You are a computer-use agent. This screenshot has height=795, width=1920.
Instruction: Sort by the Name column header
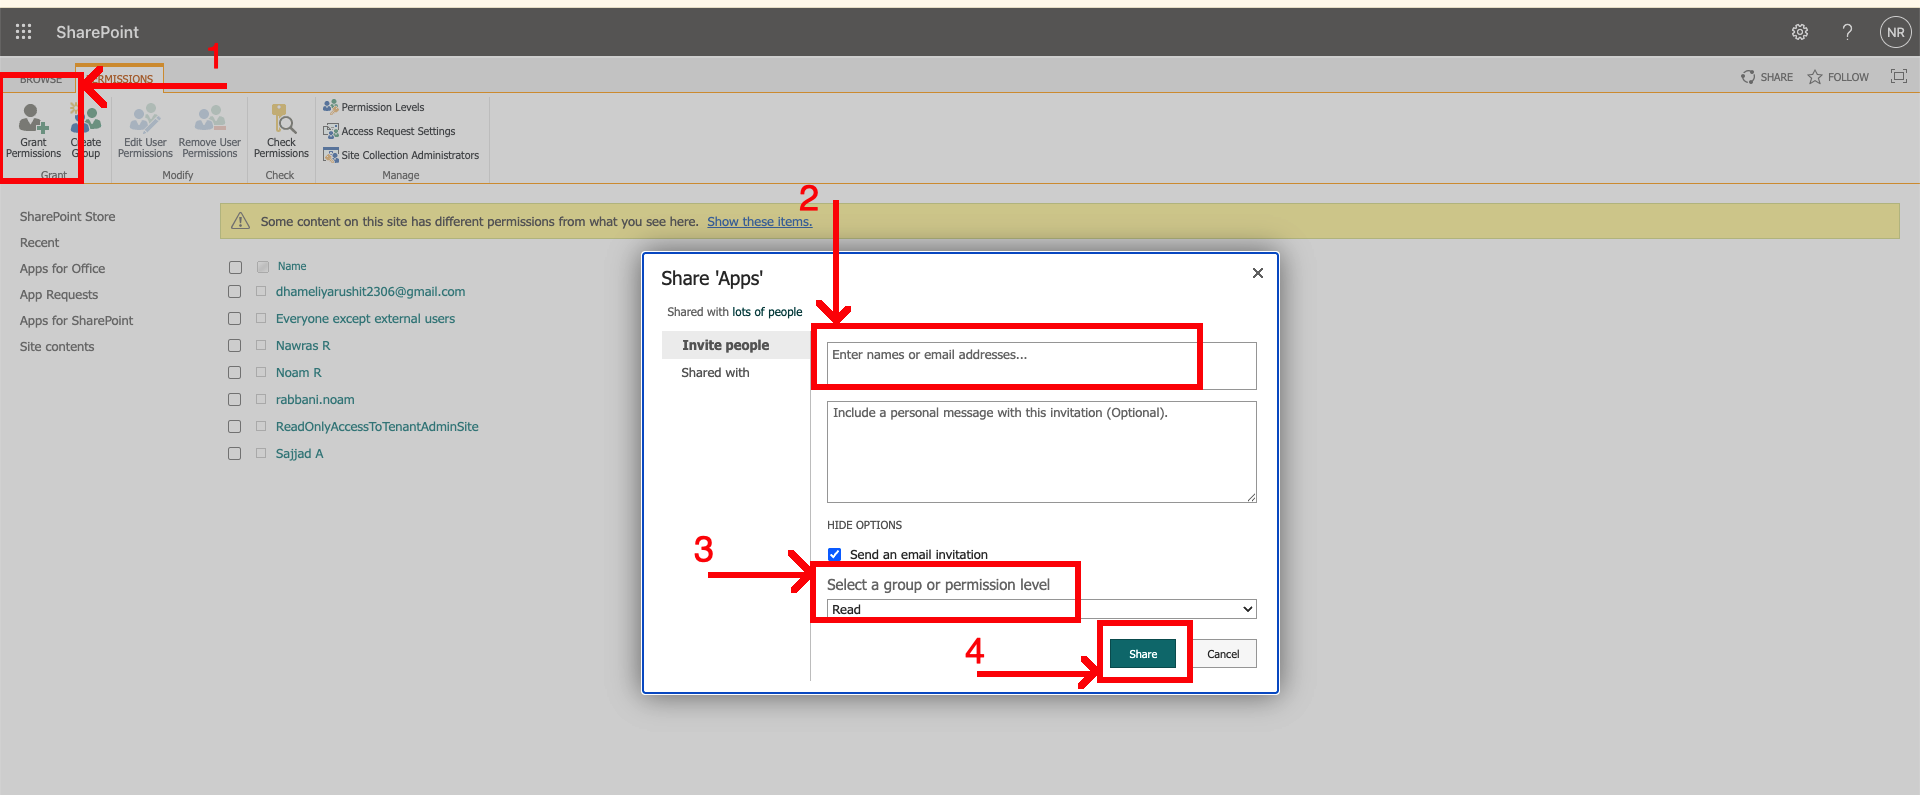click(292, 266)
